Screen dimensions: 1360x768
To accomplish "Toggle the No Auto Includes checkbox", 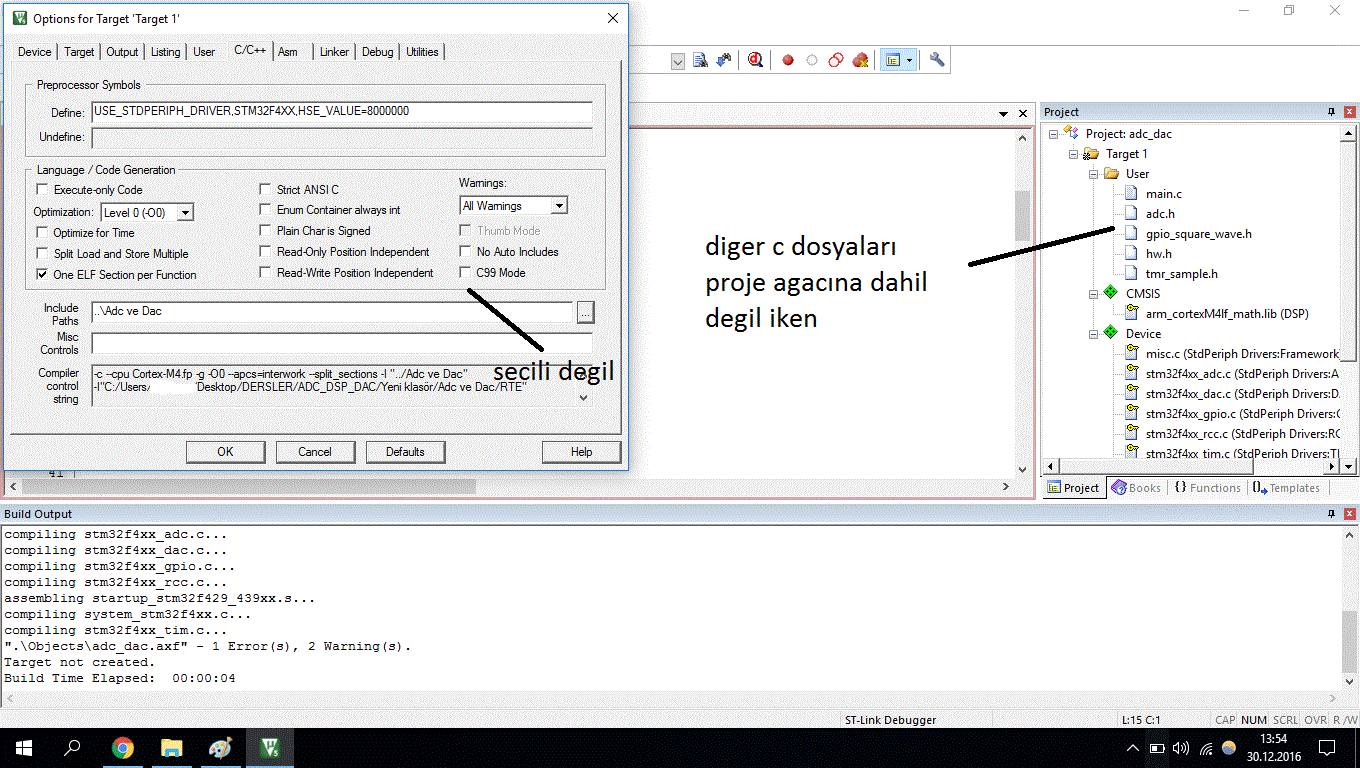I will 466,252.
